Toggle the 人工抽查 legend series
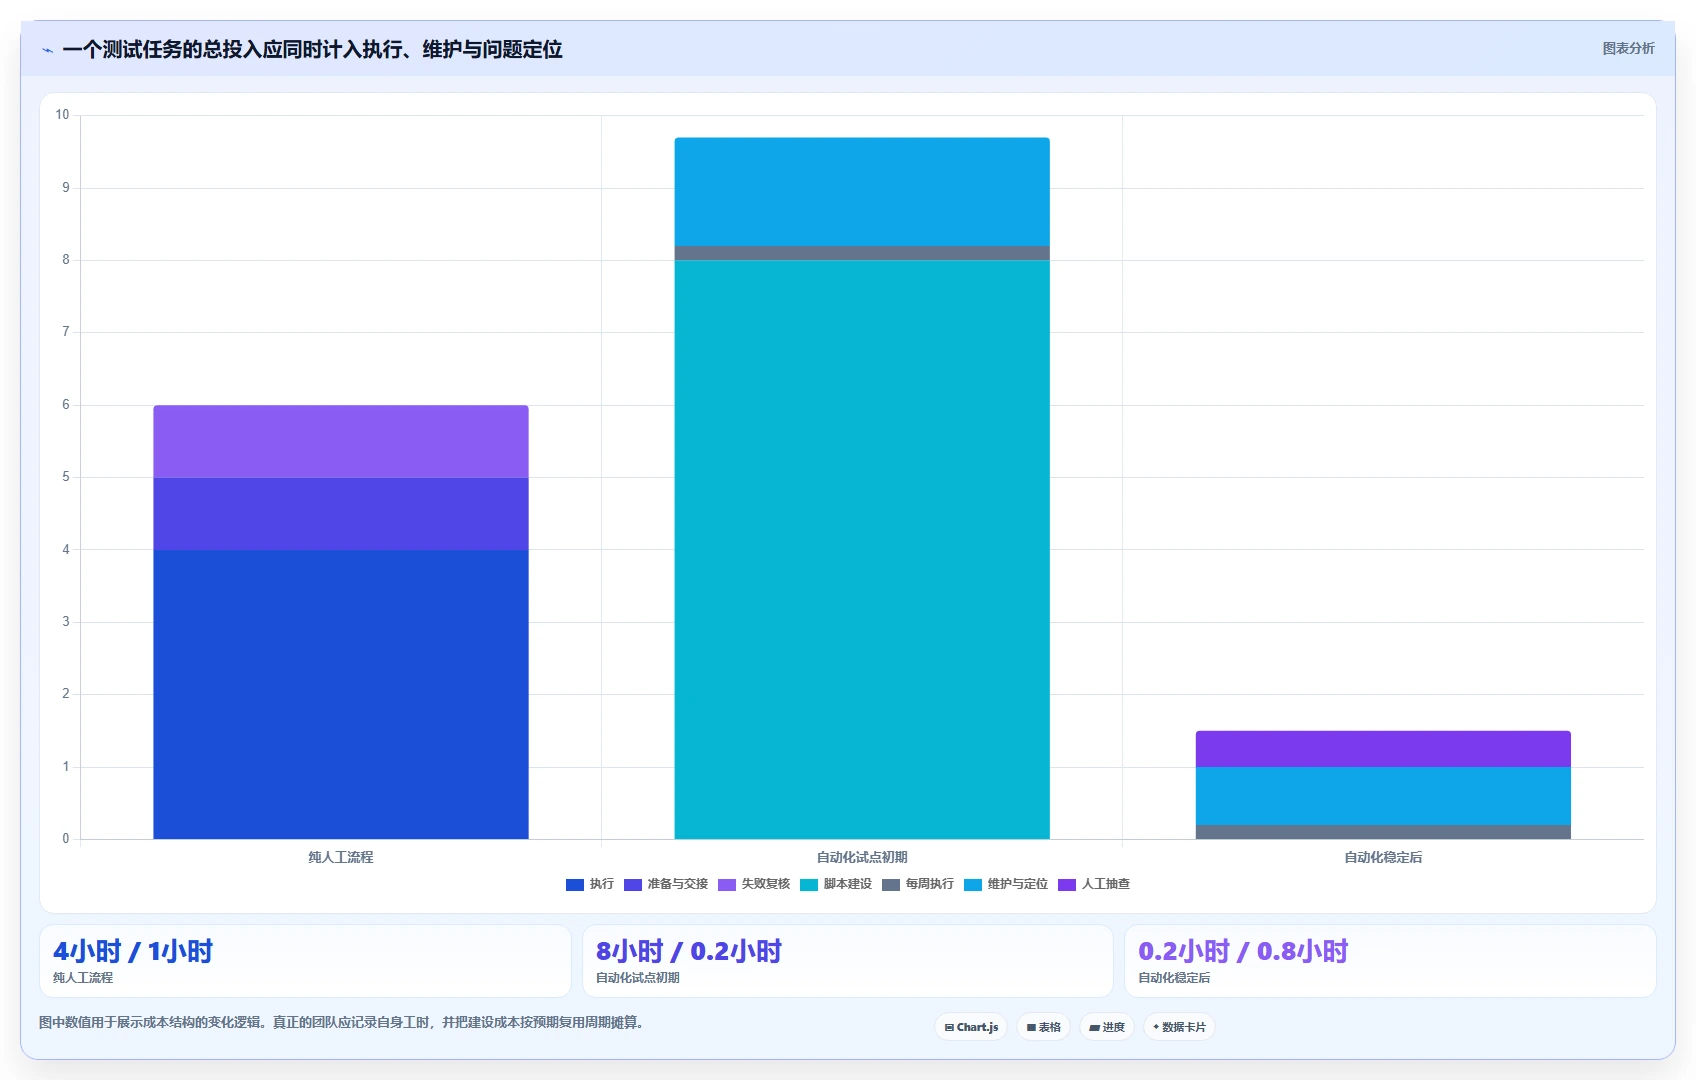Screen dimensions: 1696x1080 pos(1094,884)
